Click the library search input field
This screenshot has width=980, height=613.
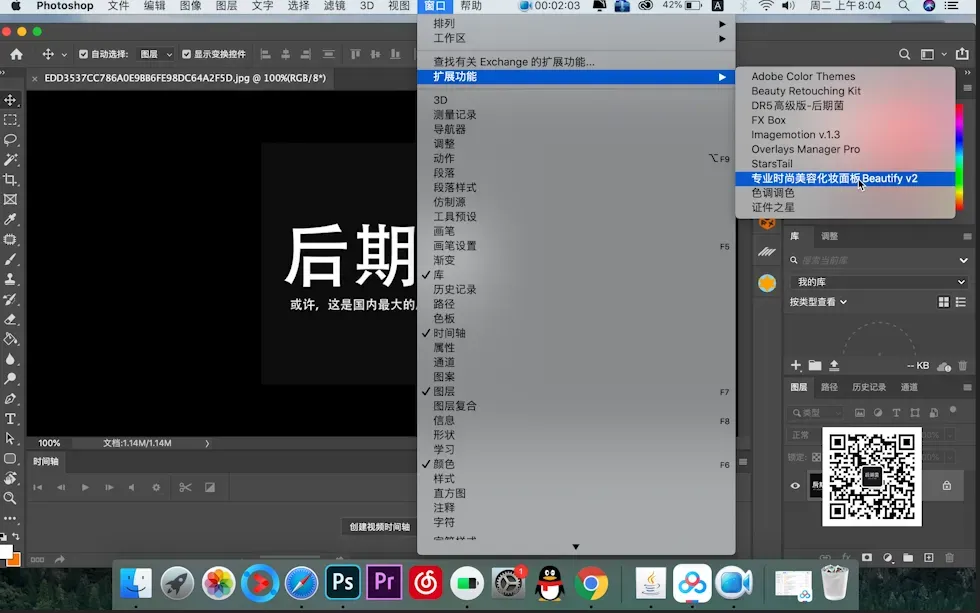pos(875,260)
